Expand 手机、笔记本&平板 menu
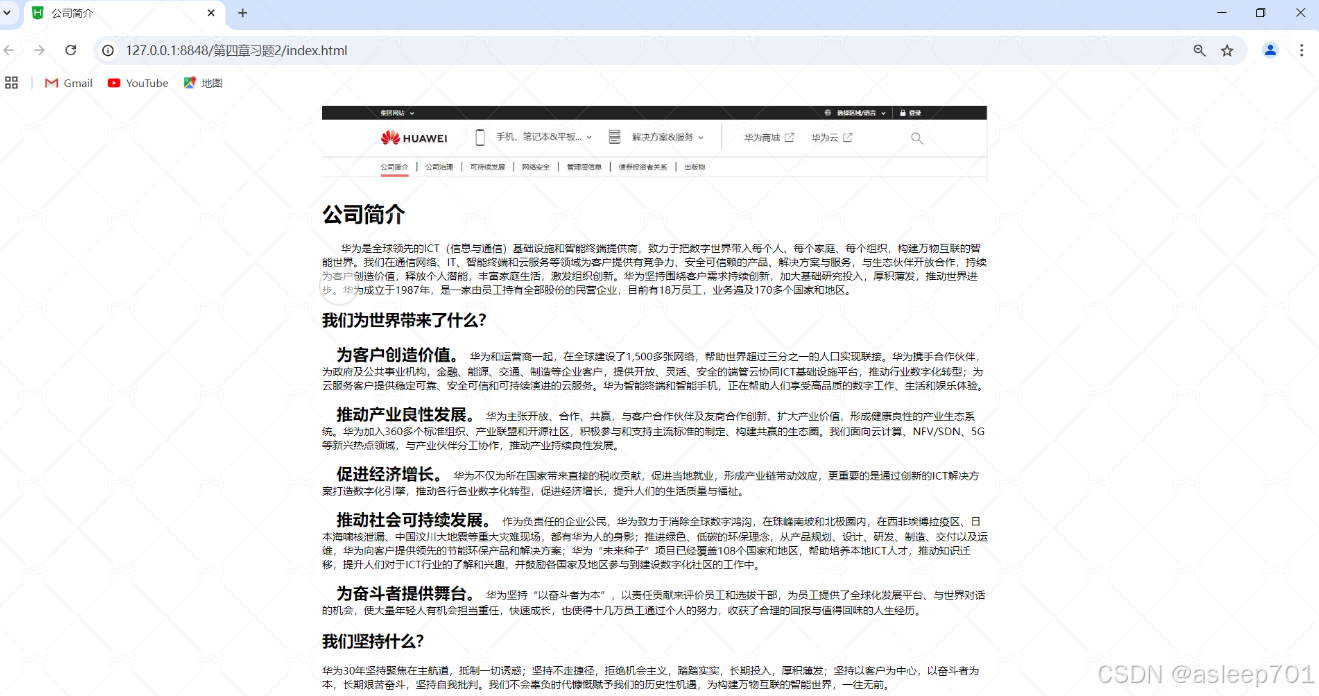1319x696 pixels. tap(545, 137)
